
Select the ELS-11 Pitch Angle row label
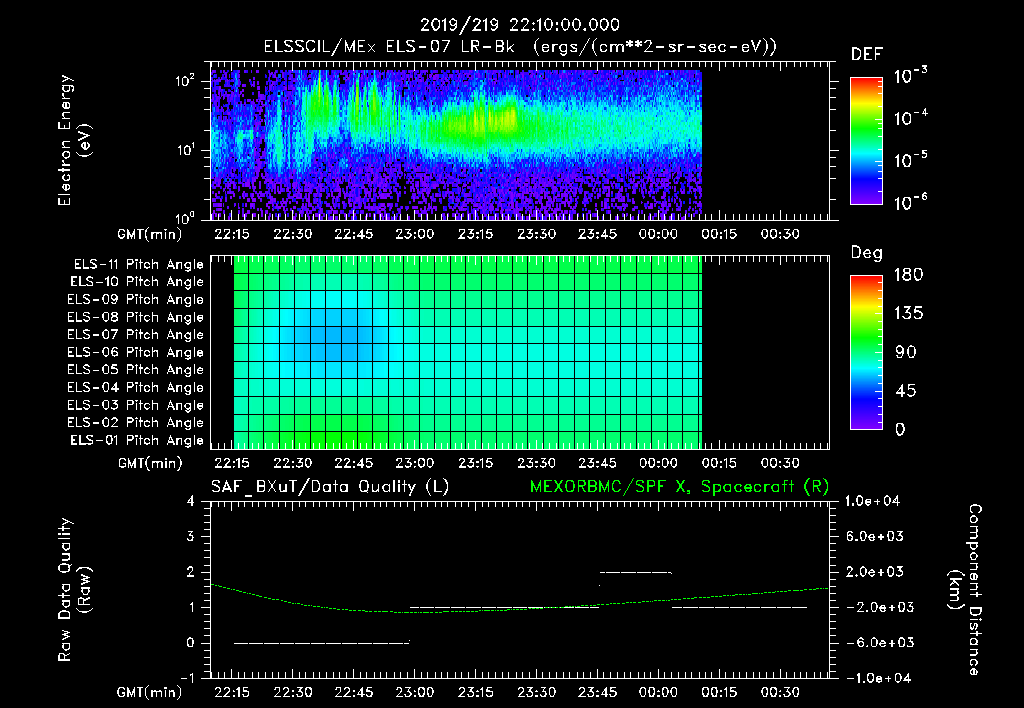pos(138,265)
